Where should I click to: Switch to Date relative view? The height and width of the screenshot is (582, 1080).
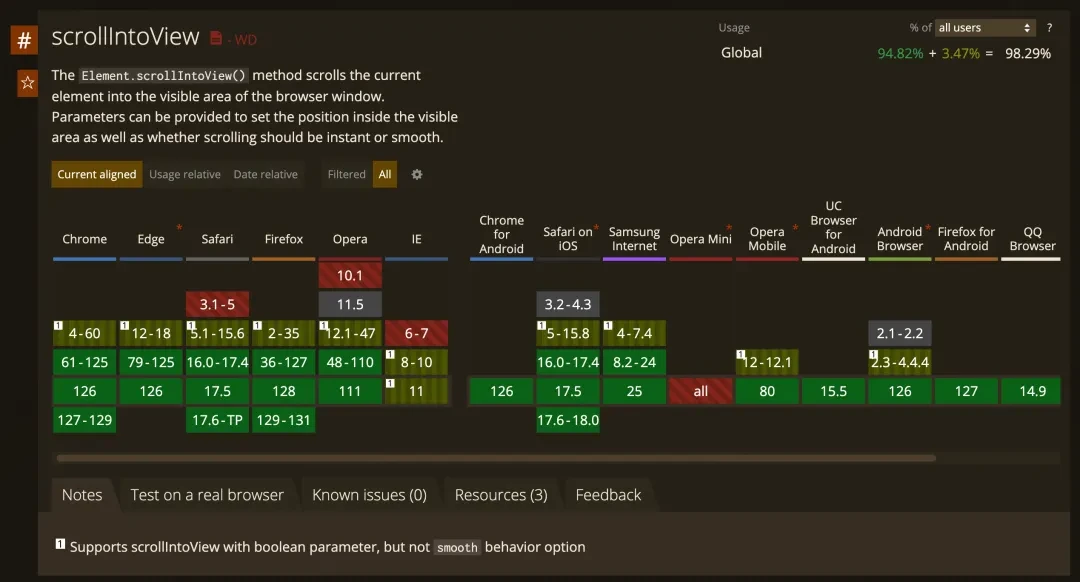tap(265, 174)
